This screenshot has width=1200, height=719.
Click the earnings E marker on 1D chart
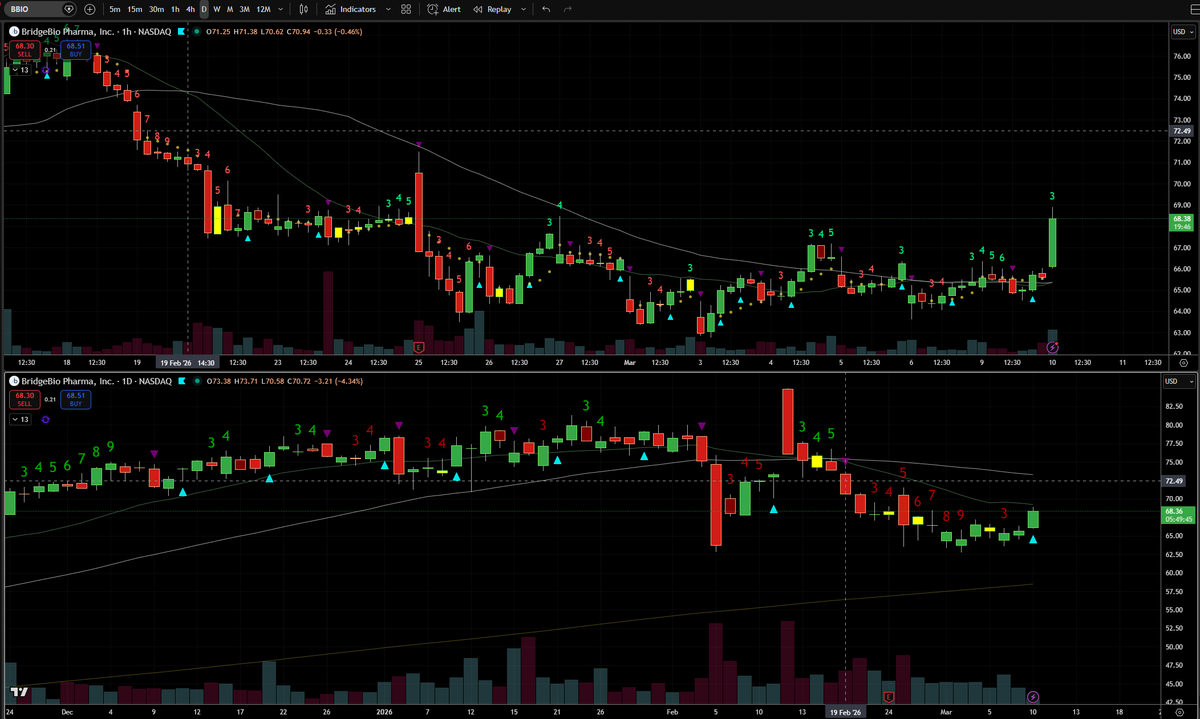[x=888, y=695]
